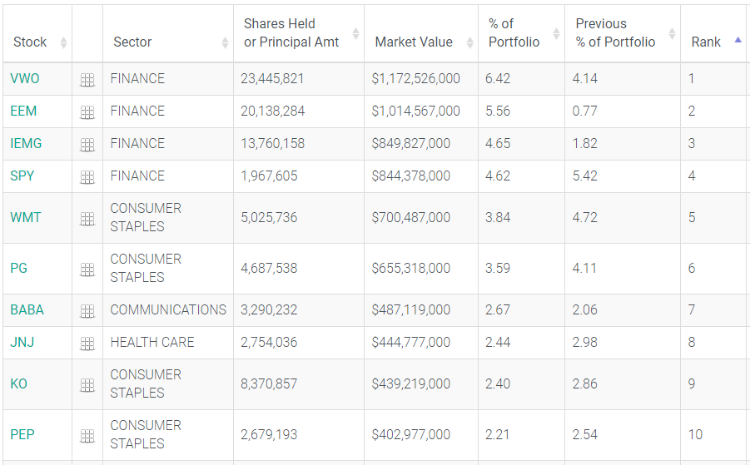Click the grid icon beside EEM
This screenshot has height=465, width=750.
[x=87, y=112]
